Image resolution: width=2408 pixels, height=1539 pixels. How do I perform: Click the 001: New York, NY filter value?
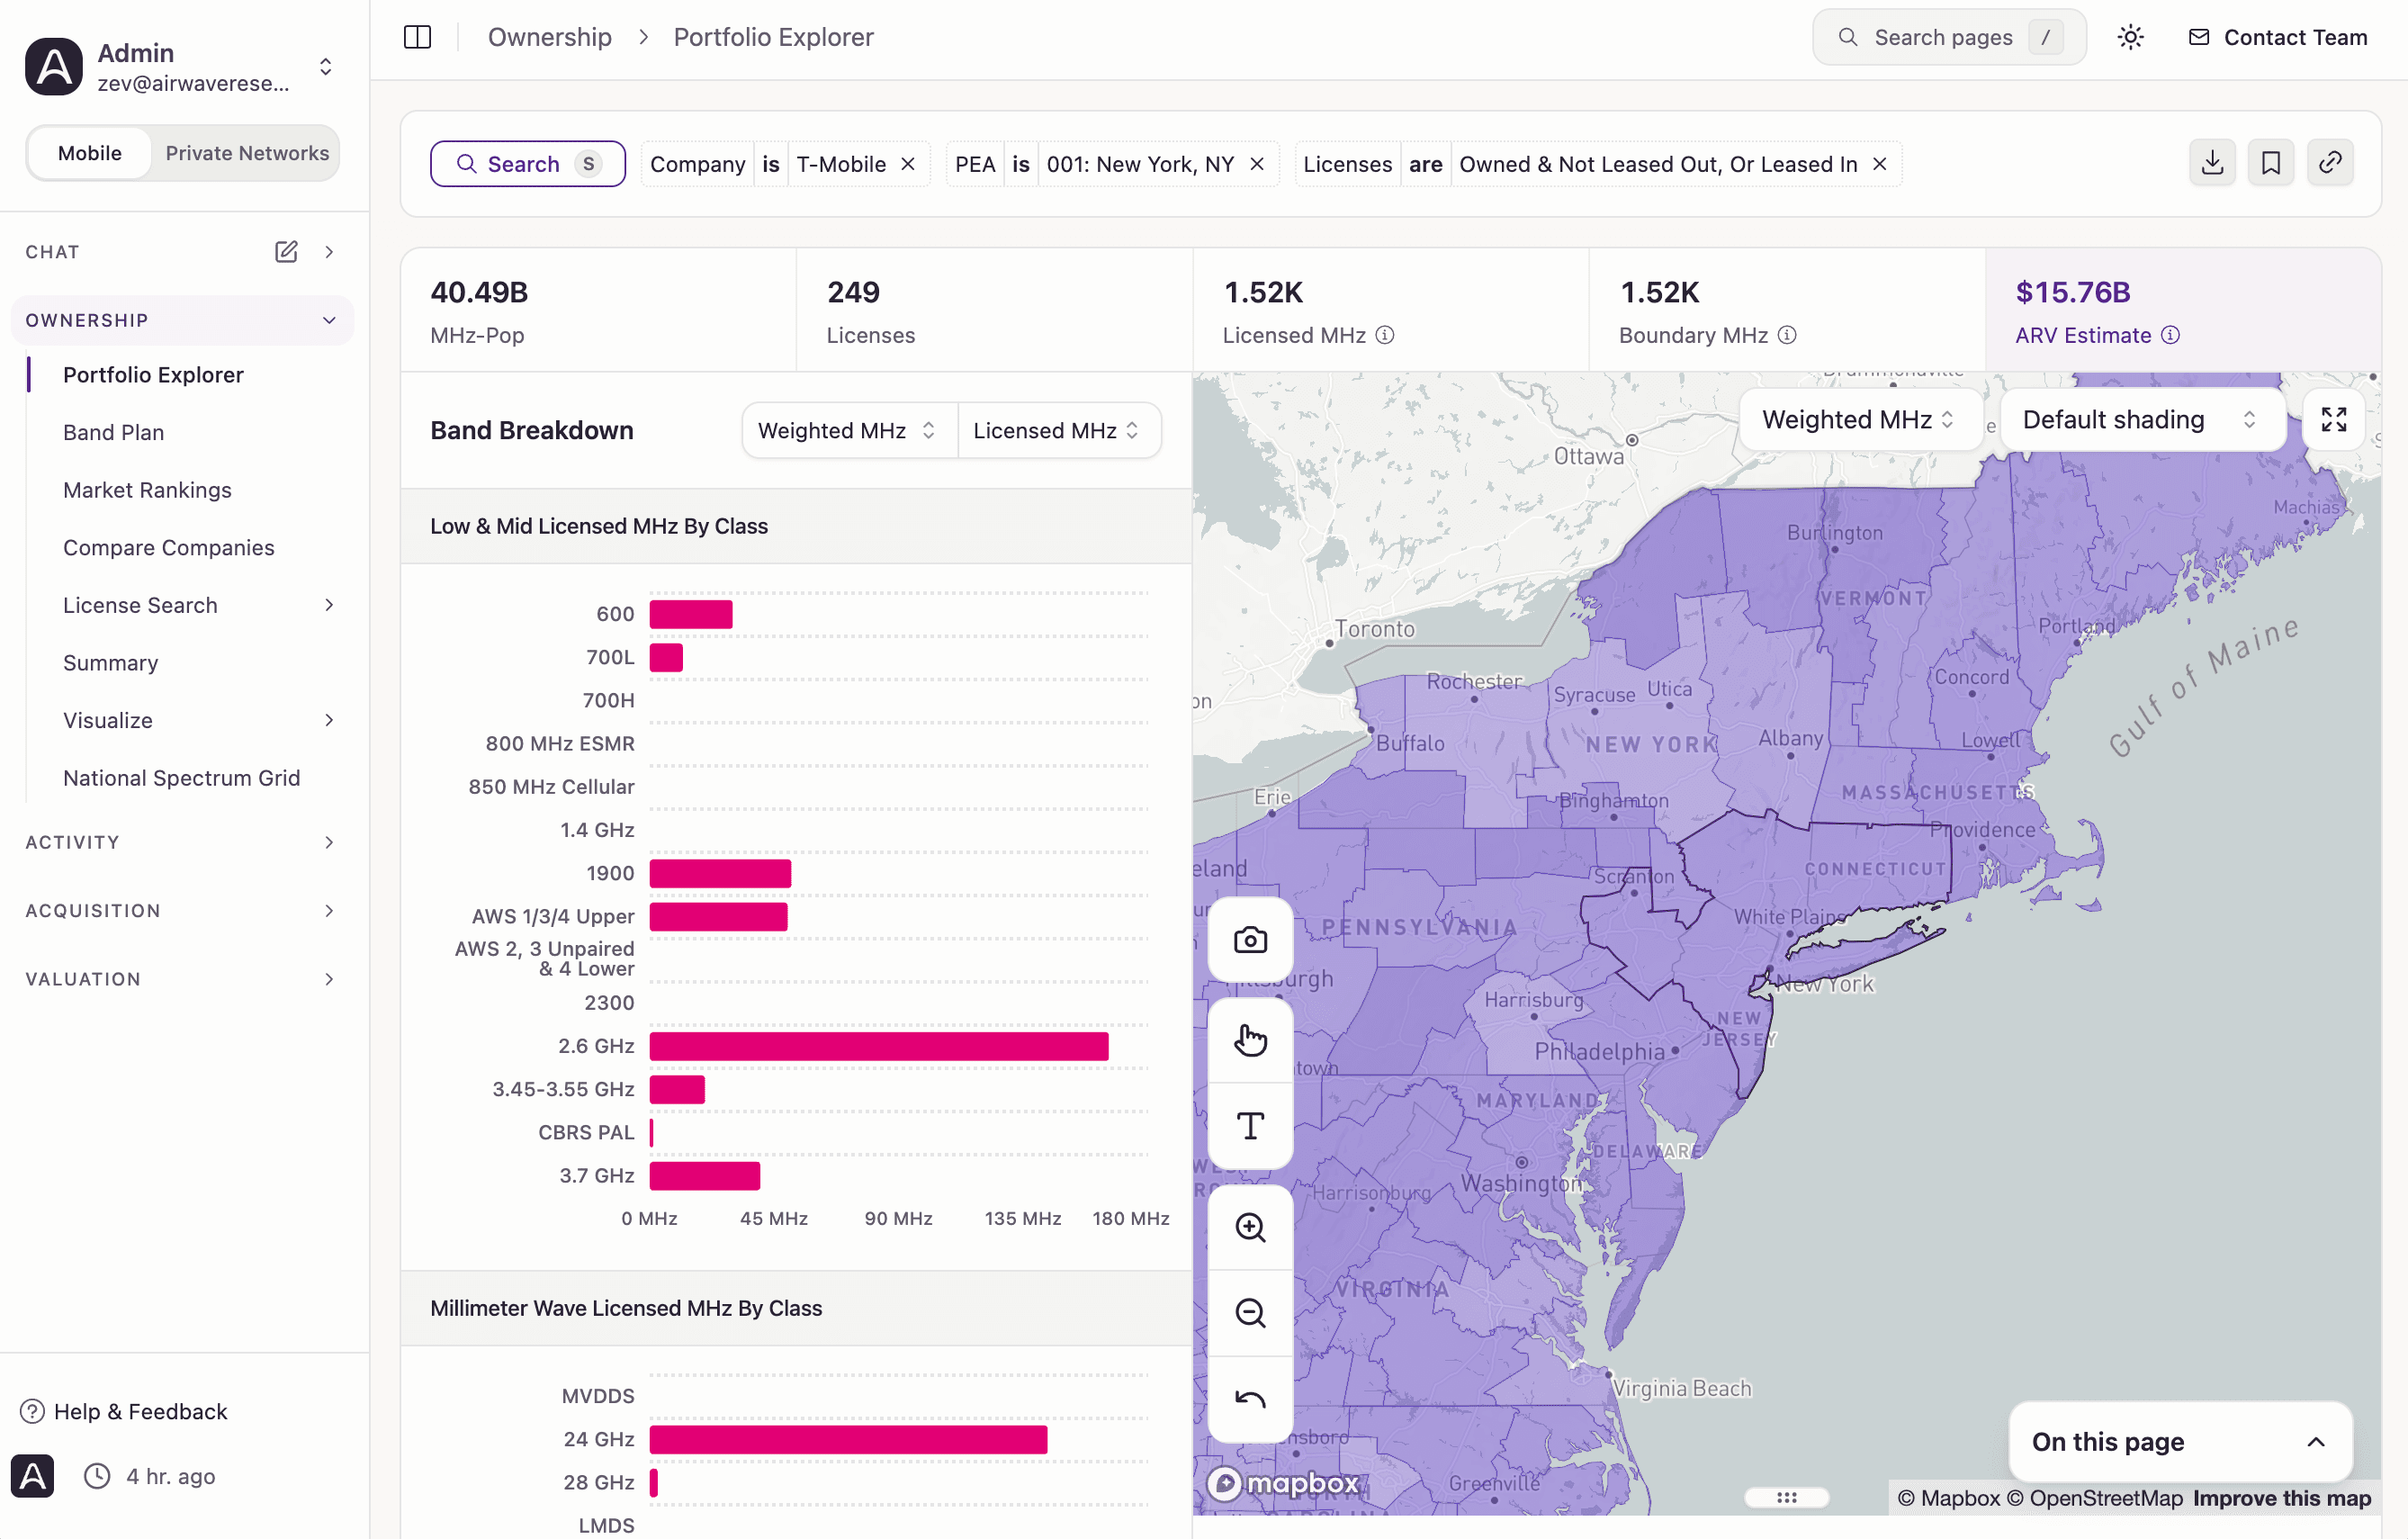[x=1140, y=164]
